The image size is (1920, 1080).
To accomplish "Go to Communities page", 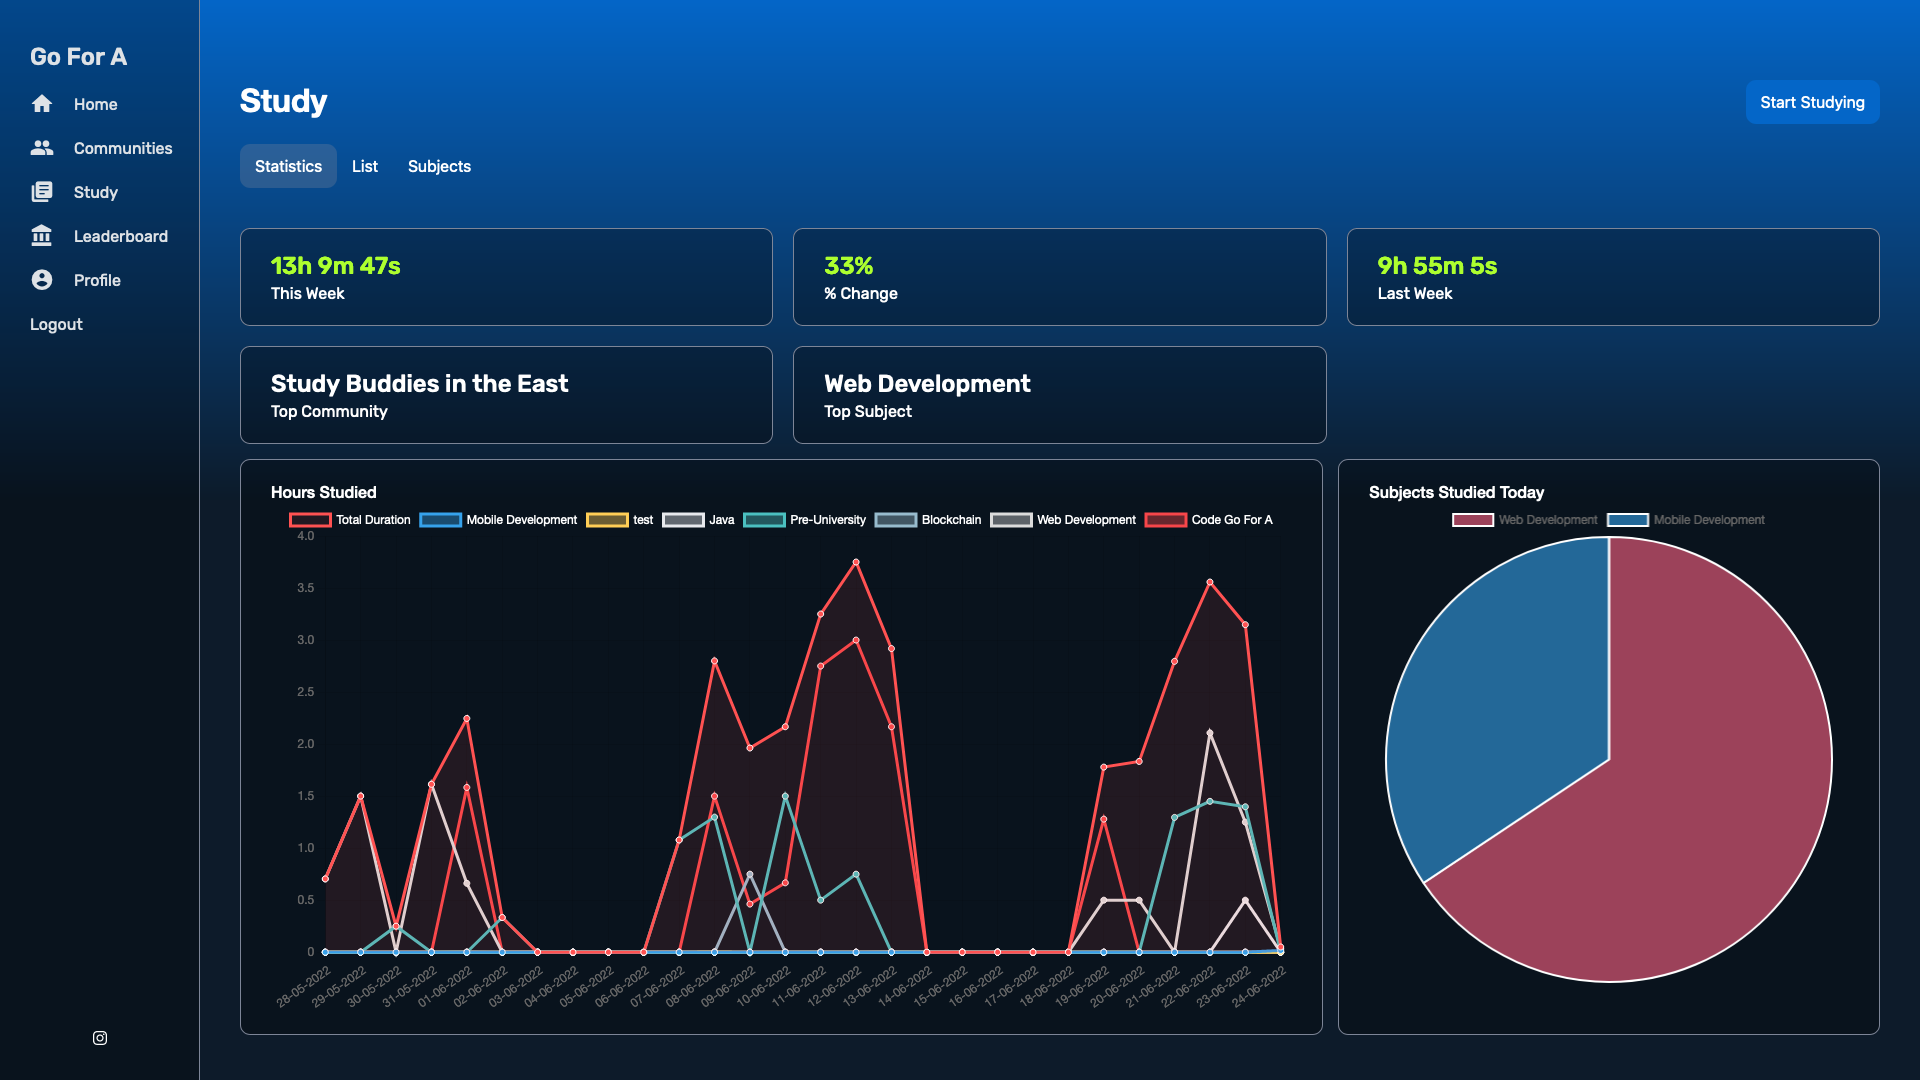I will coord(123,148).
